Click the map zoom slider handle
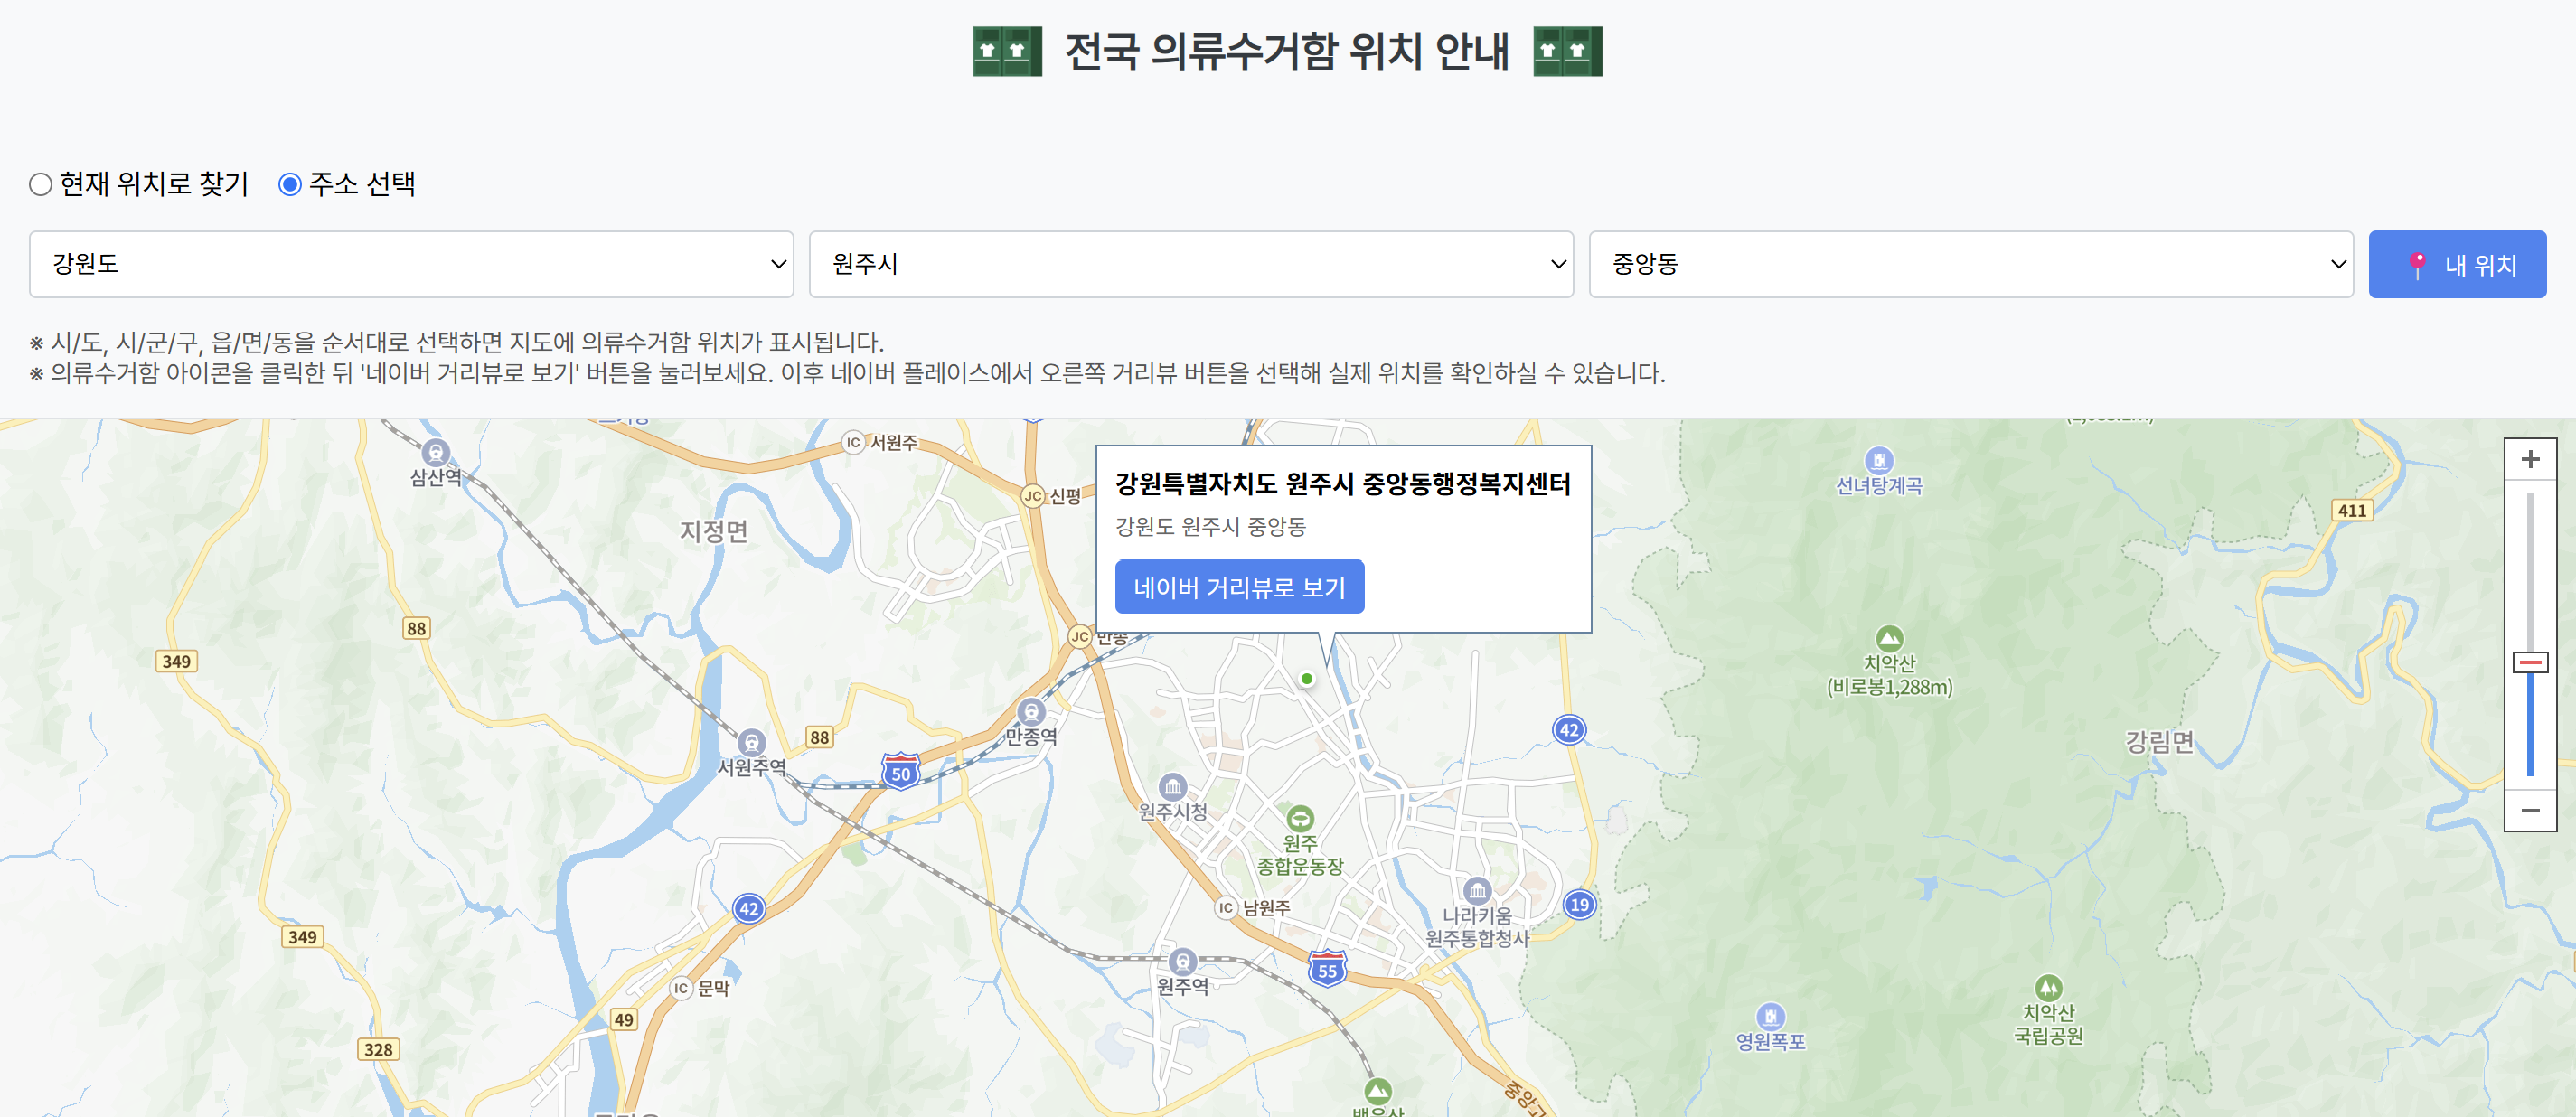Viewport: 2576px width, 1117px height. [2529, 662]
